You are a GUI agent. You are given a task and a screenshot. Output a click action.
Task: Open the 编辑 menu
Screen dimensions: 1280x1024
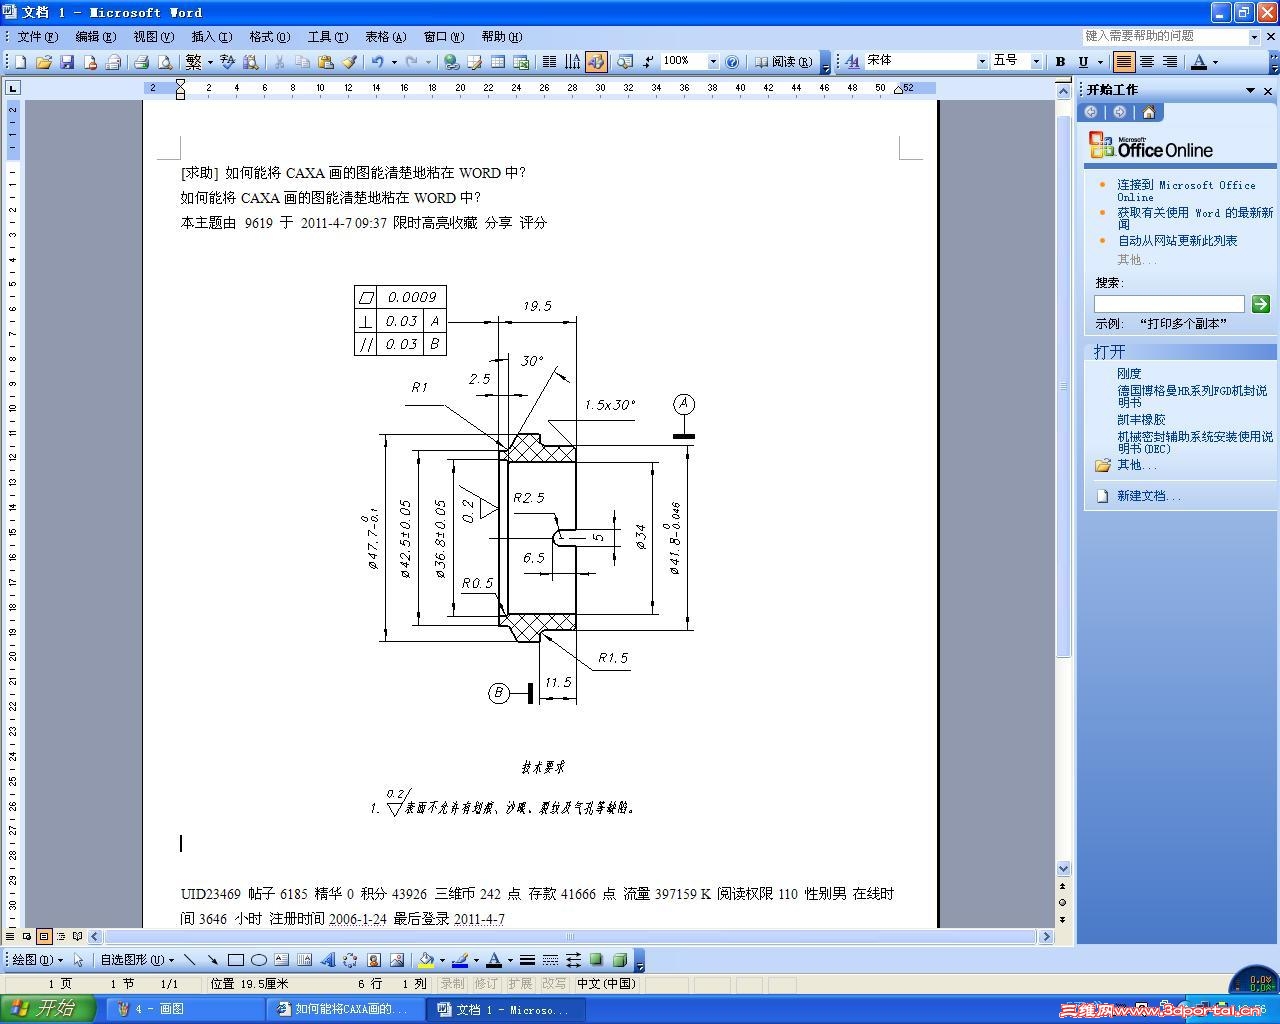point(96,36)
